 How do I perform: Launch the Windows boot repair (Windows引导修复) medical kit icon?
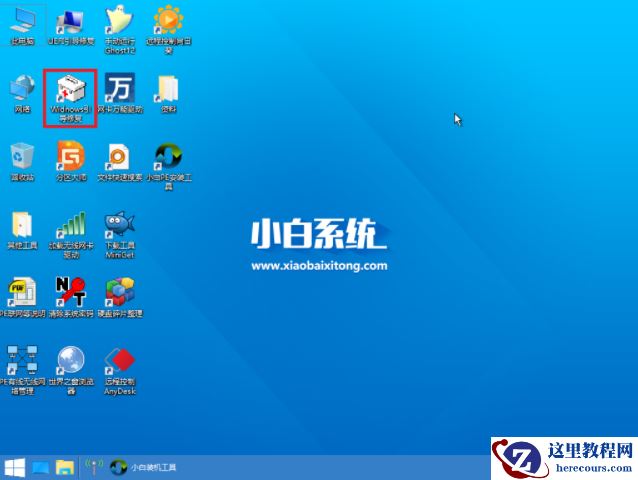[x=71, y=98]
